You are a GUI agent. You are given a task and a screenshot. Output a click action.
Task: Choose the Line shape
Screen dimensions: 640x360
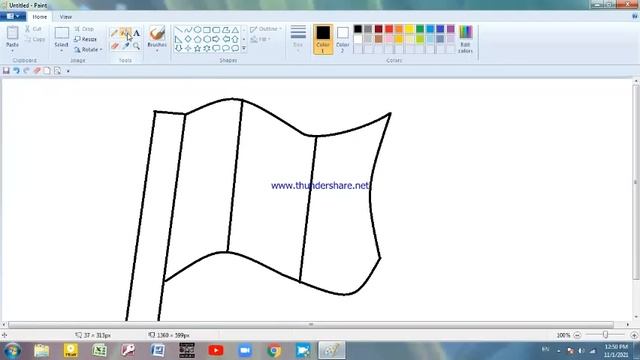click(178, 30)
